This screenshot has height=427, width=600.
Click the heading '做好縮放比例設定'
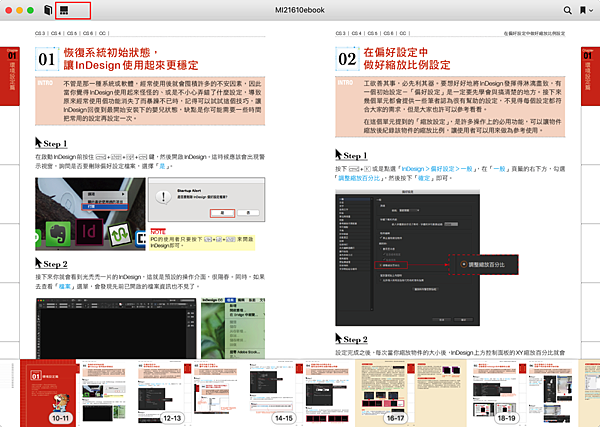(407, 65)
